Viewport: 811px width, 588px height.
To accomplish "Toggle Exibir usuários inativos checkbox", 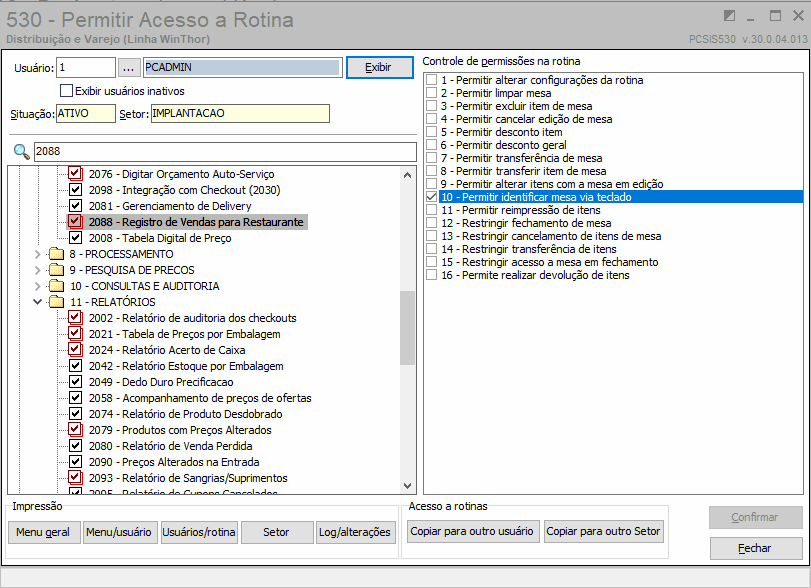I will click(x=66, y=91).
